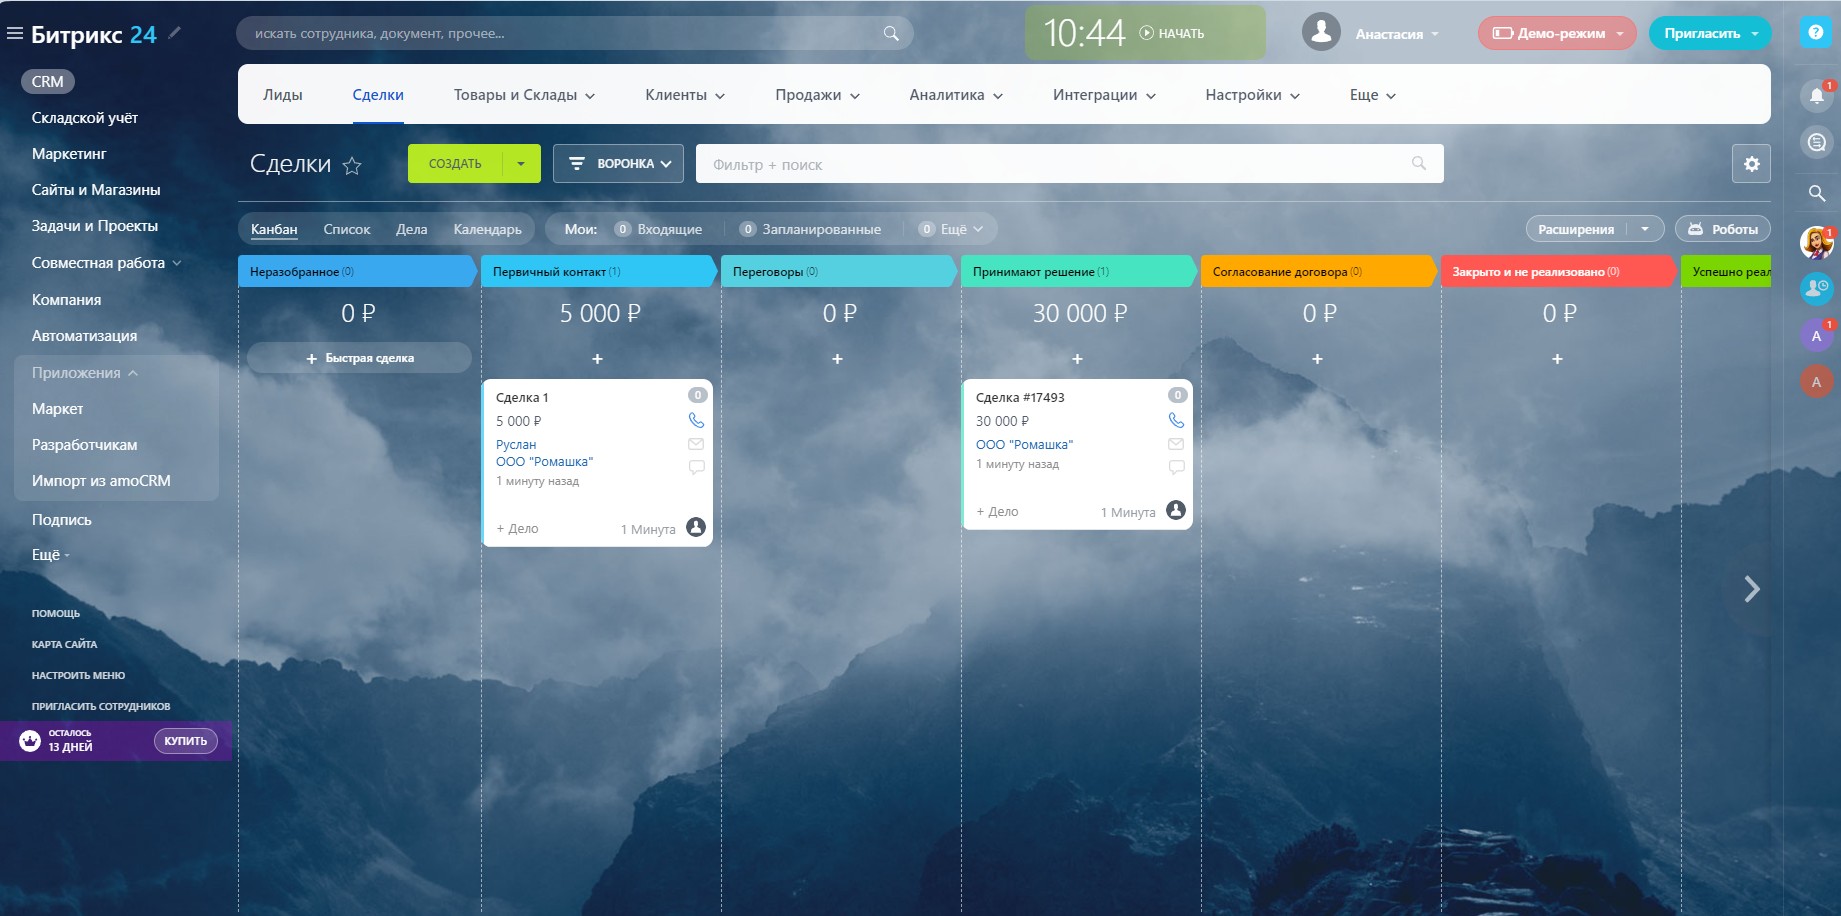Open the Демо-режим dropdown
The height and width of the screenshot is (916, 1841).
(1557, 33)
